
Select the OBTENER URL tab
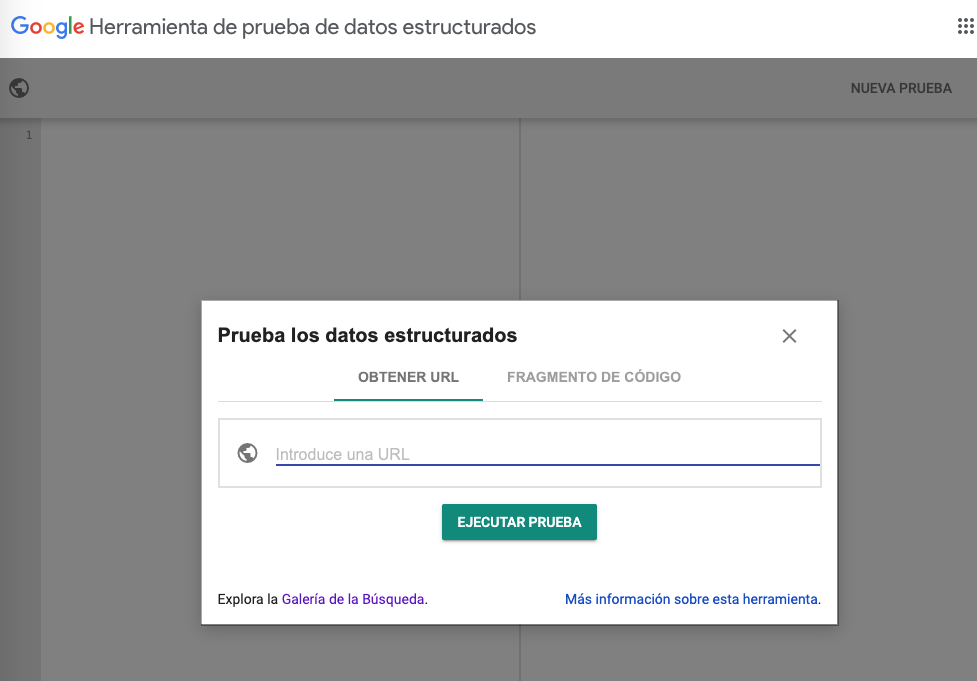(408, 377)
